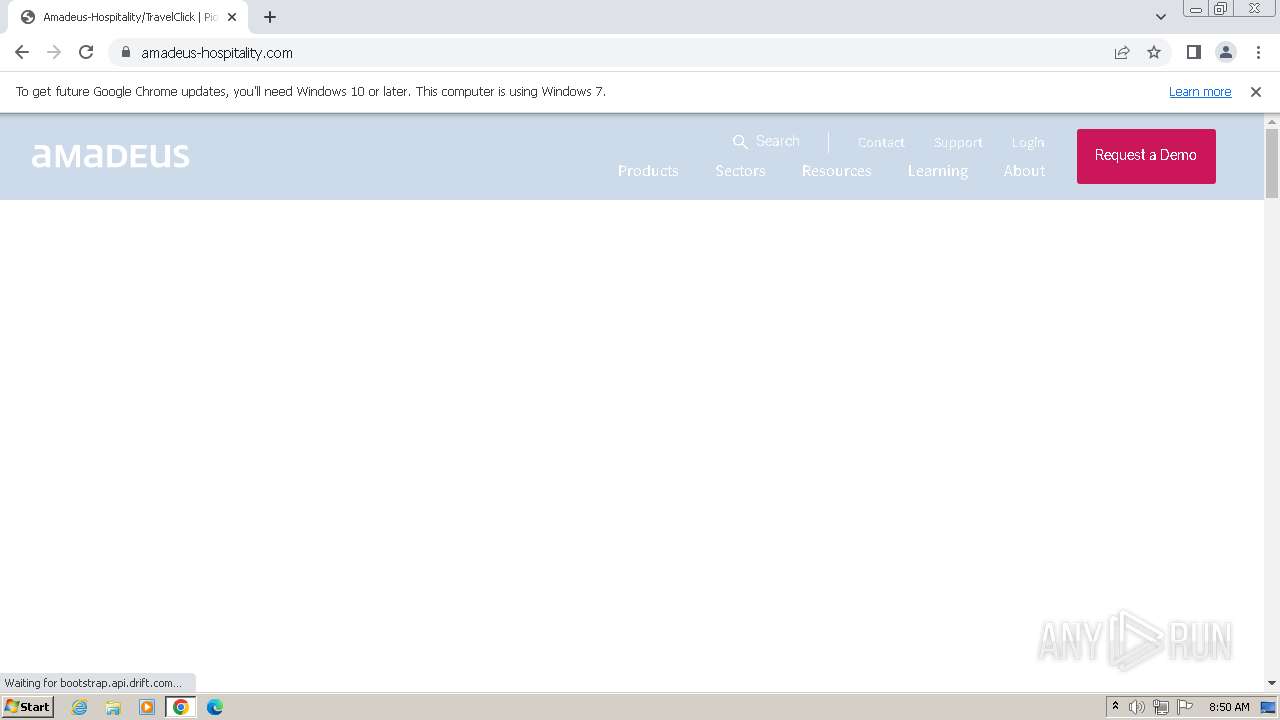Open the Resources menu
1280x720 pixels.
(836, 171)
